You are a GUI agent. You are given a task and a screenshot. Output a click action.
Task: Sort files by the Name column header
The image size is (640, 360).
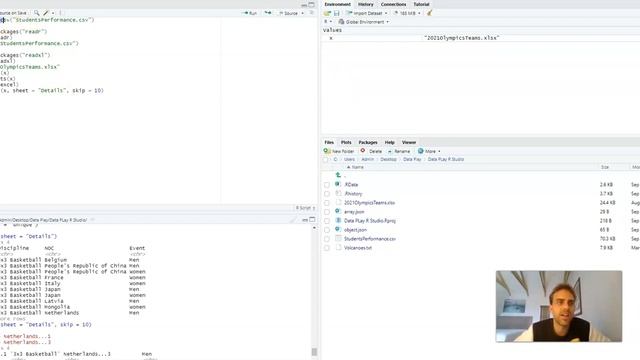click(x=355, y=167)
